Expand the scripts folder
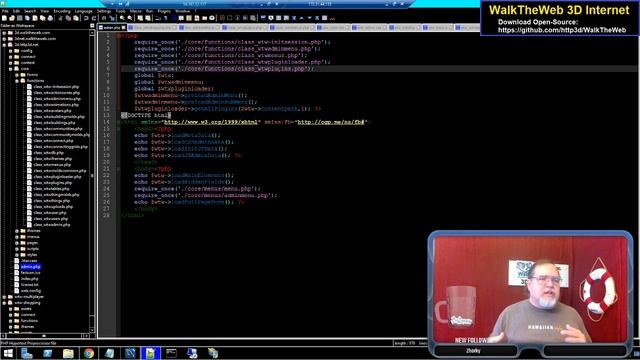The height and width of the screenshot is (360, 640). click(x=17, y=249)
